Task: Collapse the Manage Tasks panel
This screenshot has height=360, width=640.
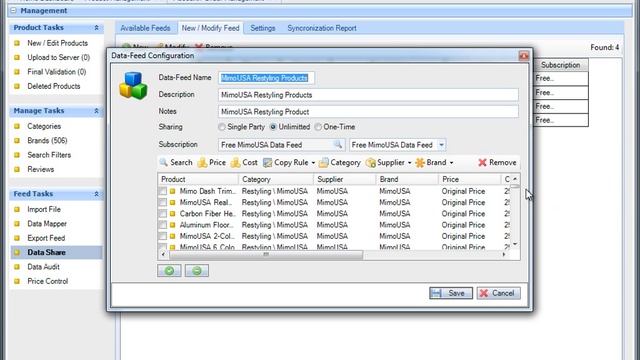Action: click(96, 111)
